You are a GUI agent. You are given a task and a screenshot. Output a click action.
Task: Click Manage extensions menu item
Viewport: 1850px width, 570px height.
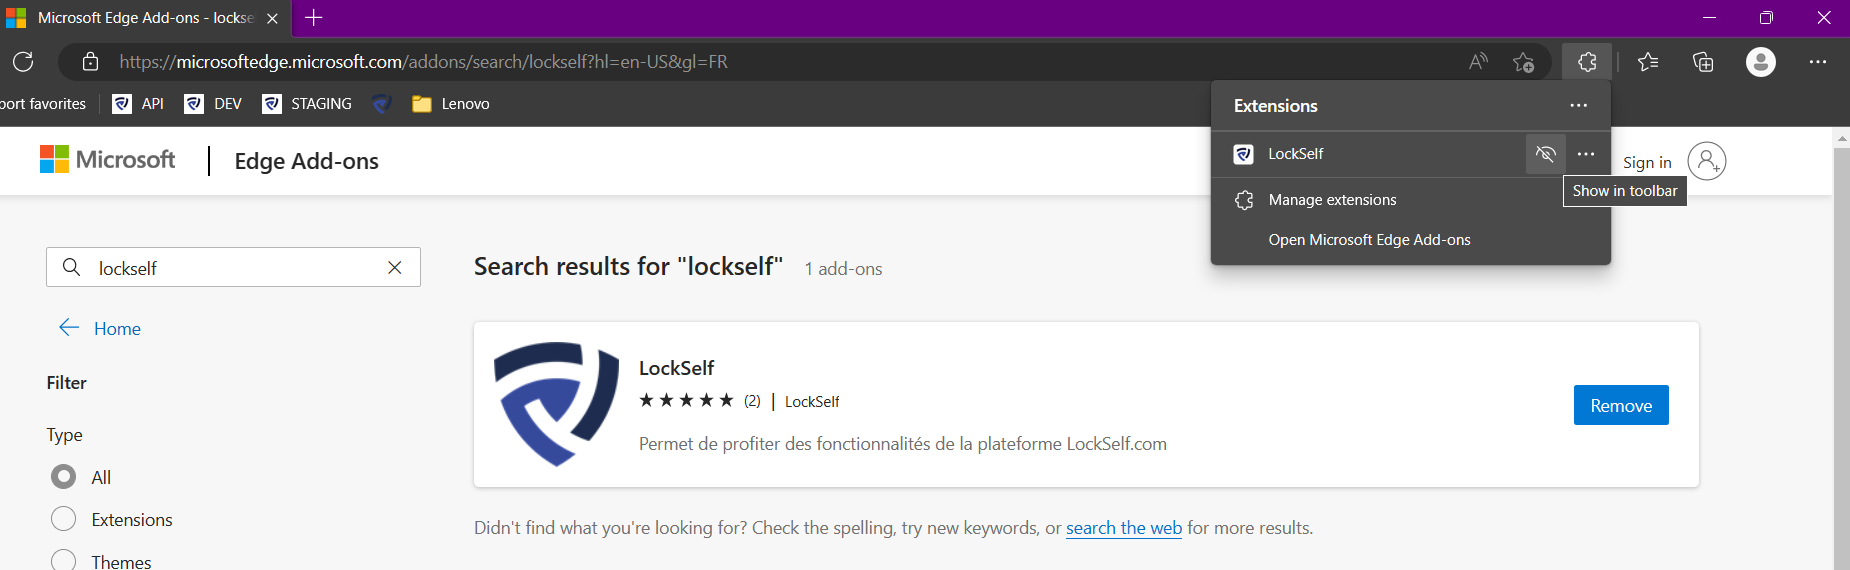tap(1332, 200)
